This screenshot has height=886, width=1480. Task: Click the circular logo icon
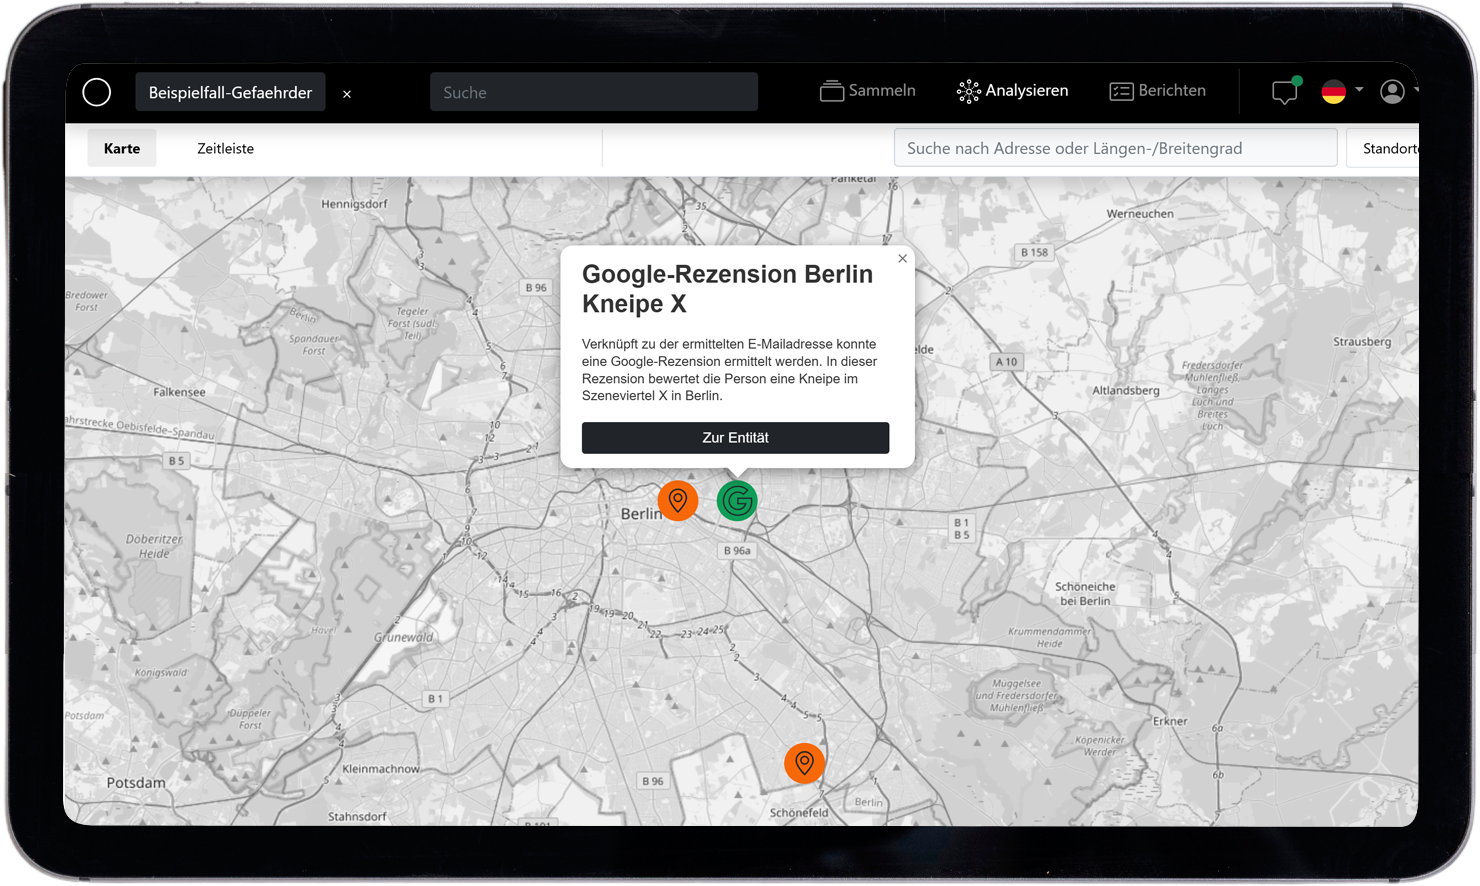[97, 92]
